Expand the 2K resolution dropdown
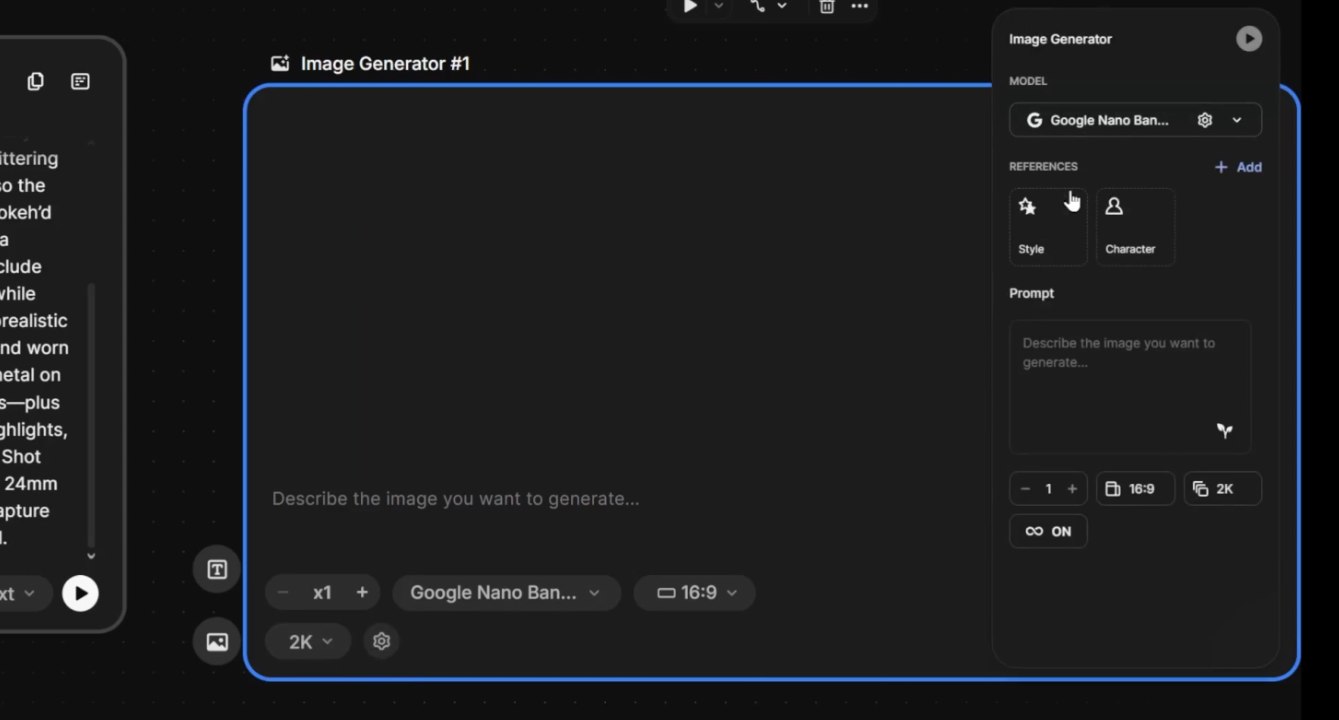This screenshot has height=720, width=1339. [307, 641]
